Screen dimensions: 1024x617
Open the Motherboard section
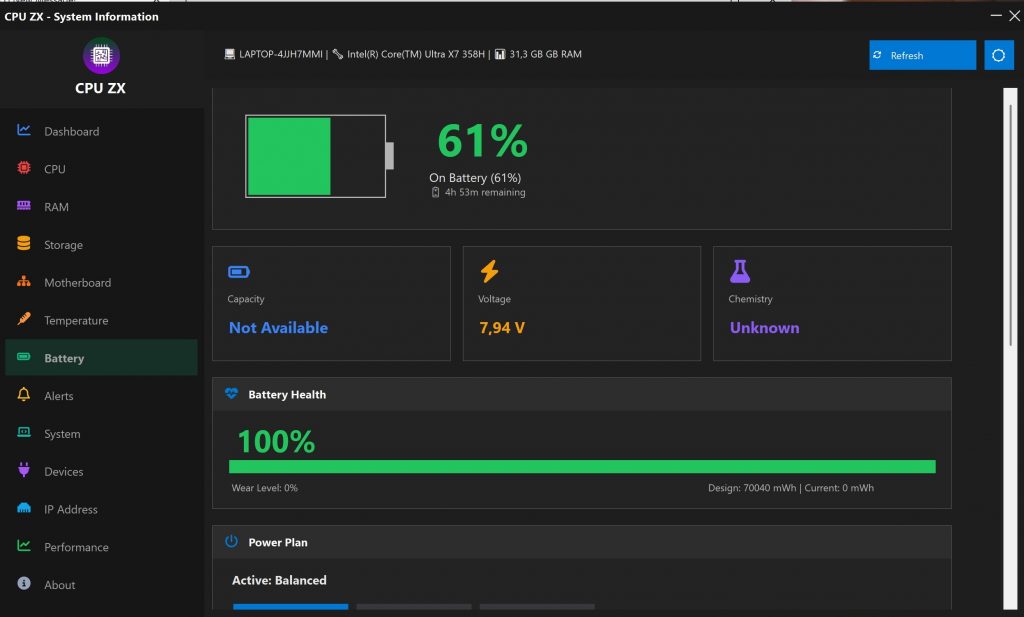tap(77, 283)
